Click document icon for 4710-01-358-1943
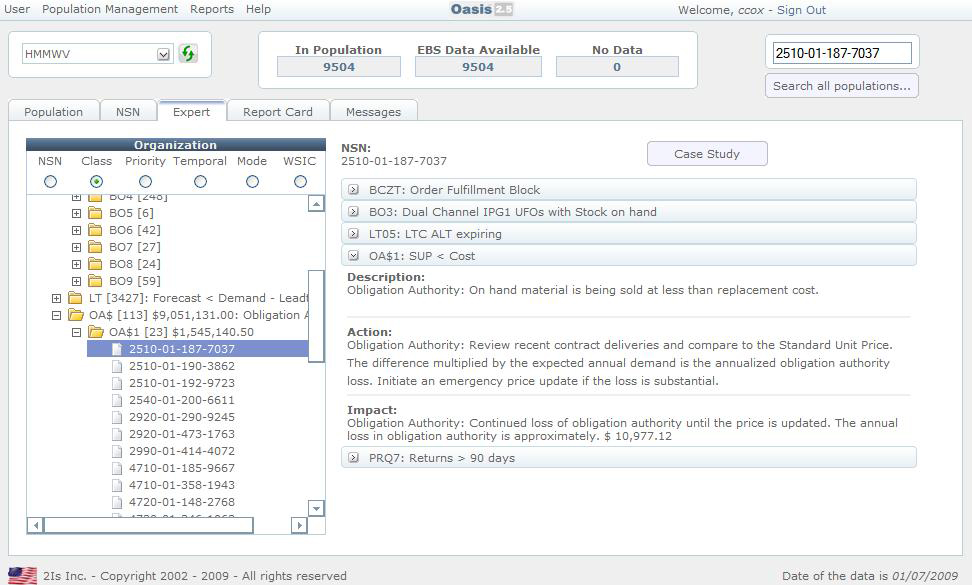This screenshot has width=972, height=585. point(117,485)
